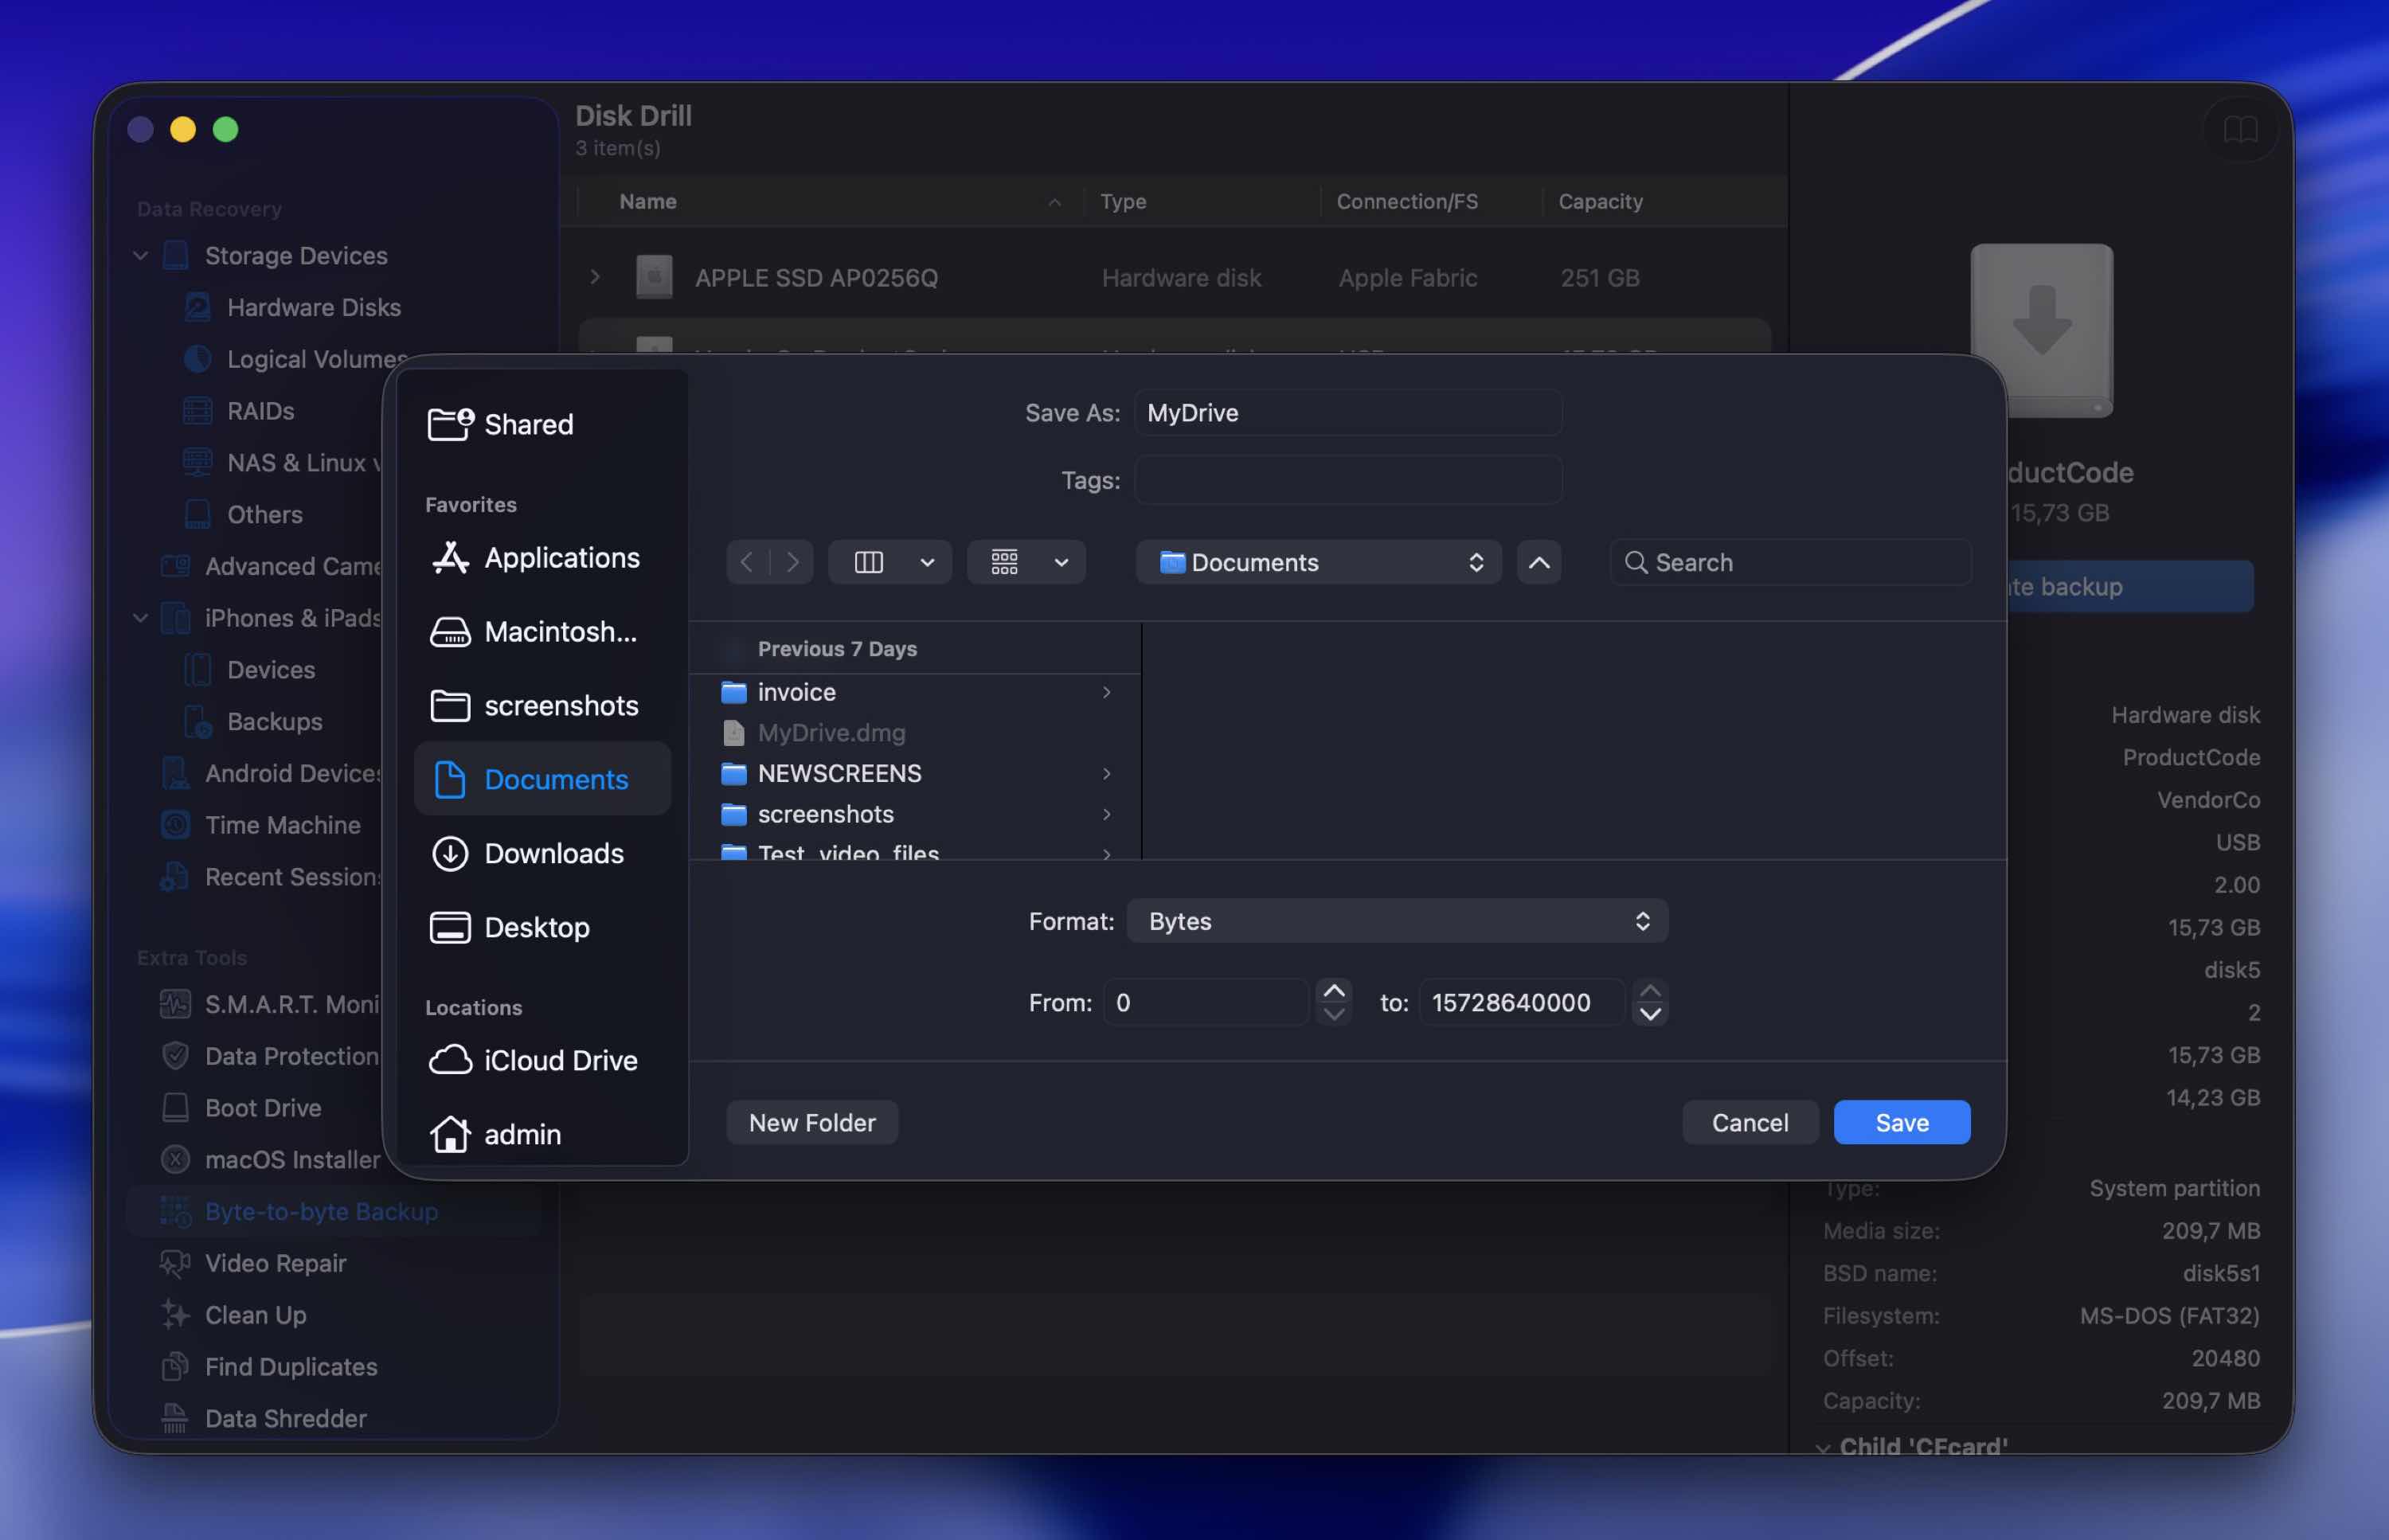
Task: Sort by Capacity column header
Action: click(1600, 201)
